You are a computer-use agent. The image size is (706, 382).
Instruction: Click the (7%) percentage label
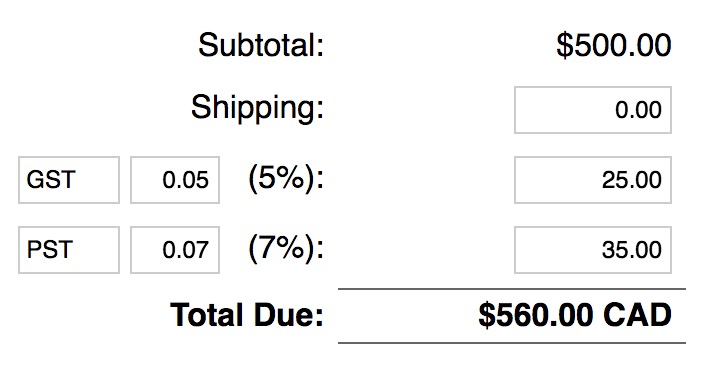pyautogui.click(x=286, y=249)
